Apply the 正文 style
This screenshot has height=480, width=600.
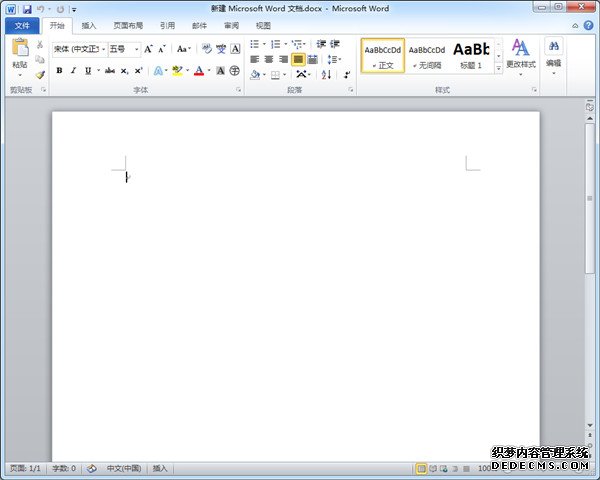click(383, 56)
